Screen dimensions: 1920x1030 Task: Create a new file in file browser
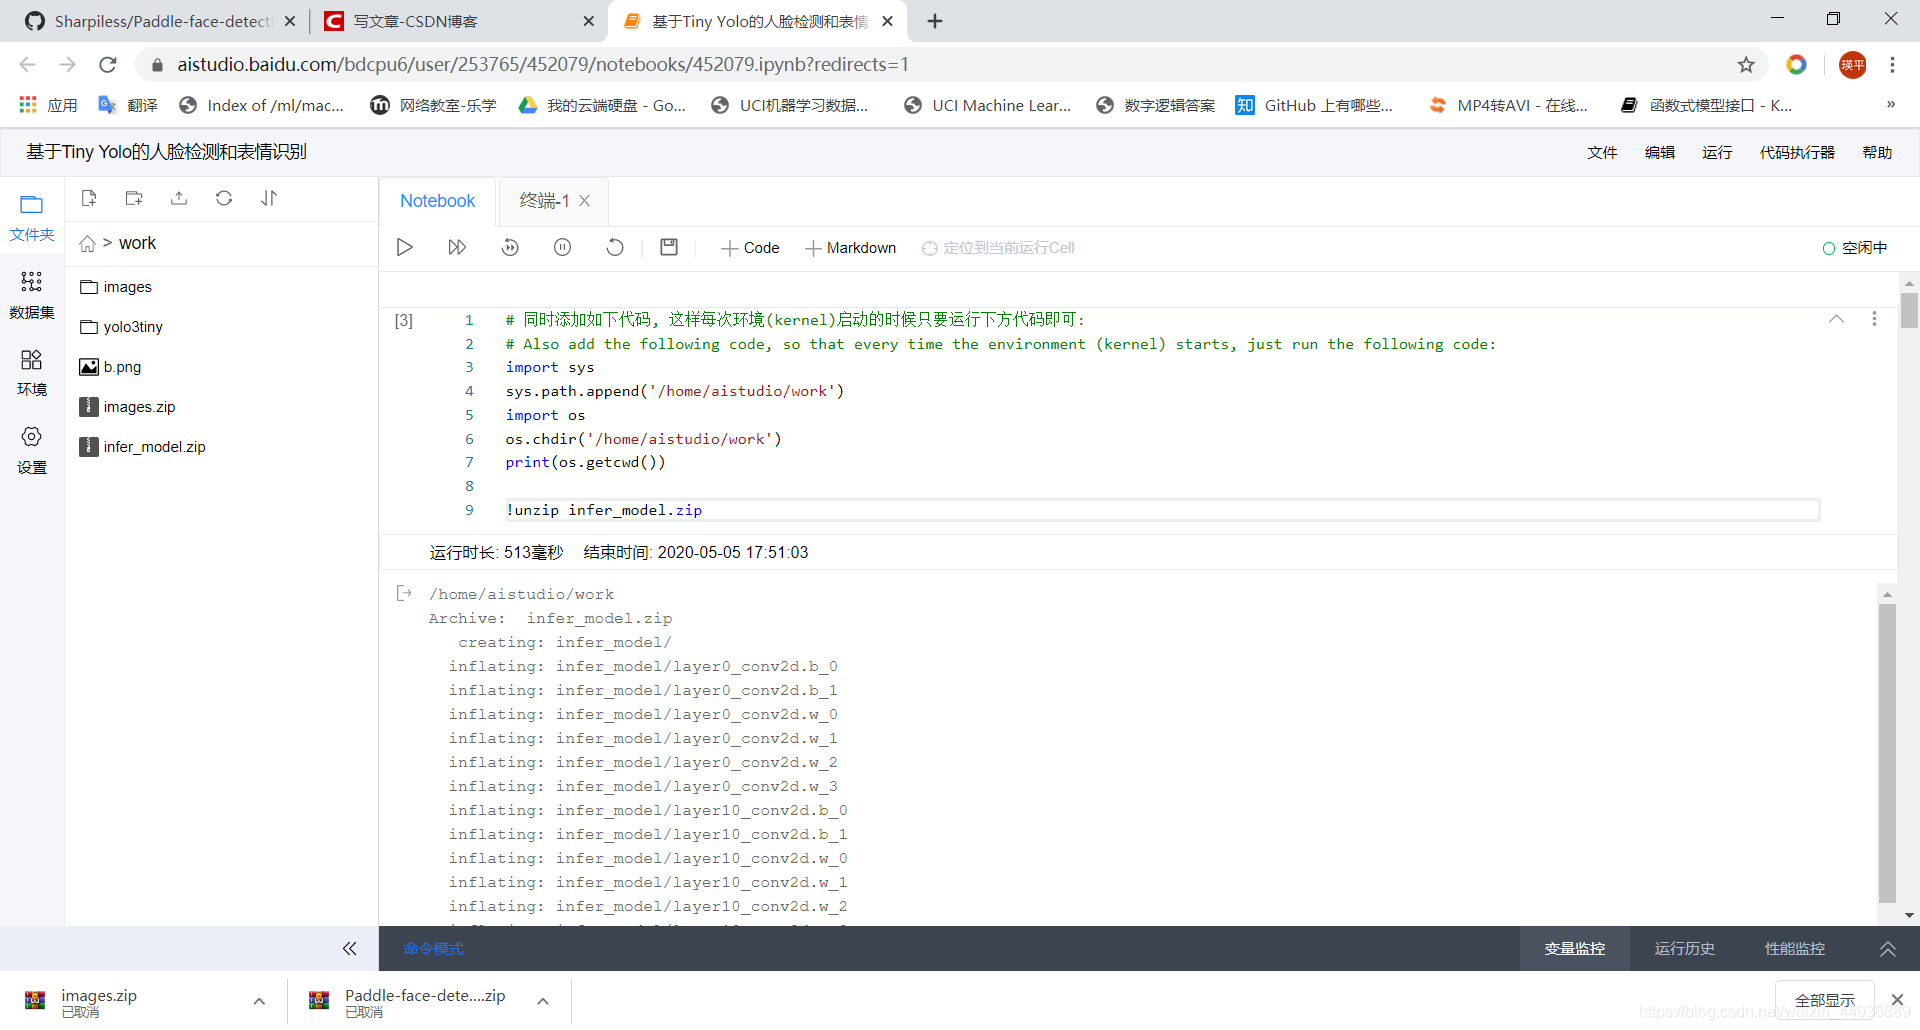pos(89,198)
